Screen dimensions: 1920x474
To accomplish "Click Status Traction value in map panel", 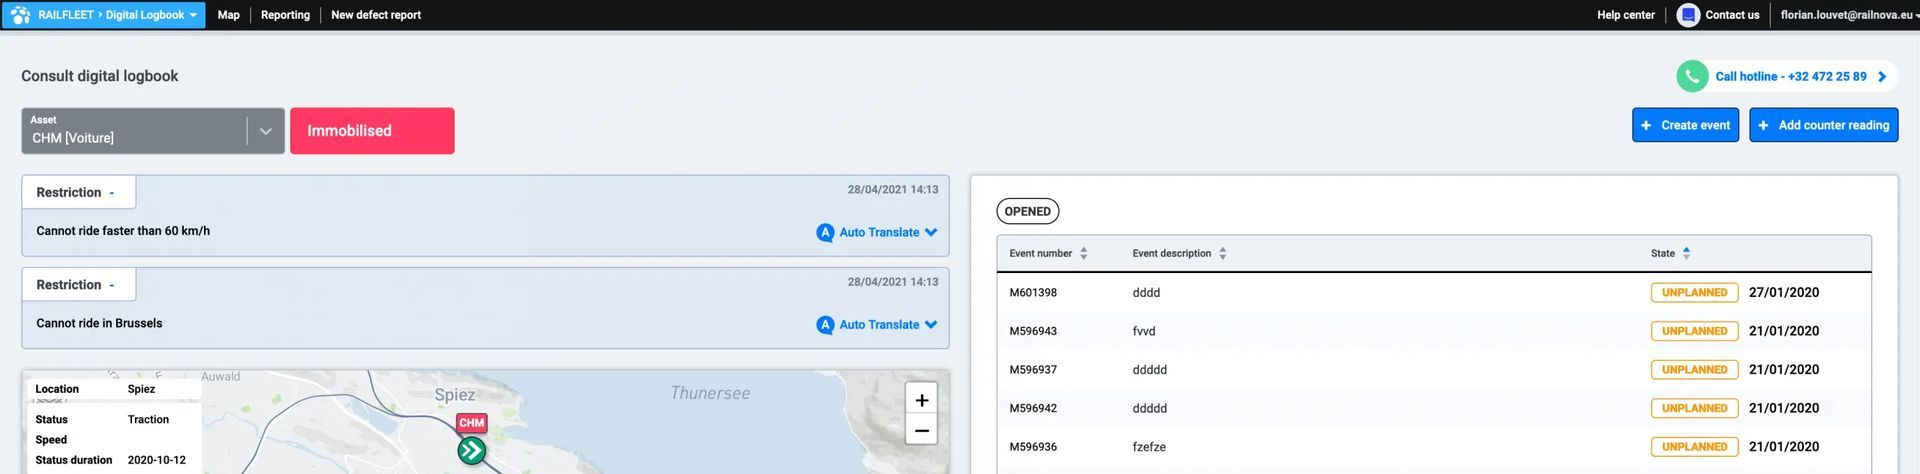I will pyautogui.click(x=148, y=420).
